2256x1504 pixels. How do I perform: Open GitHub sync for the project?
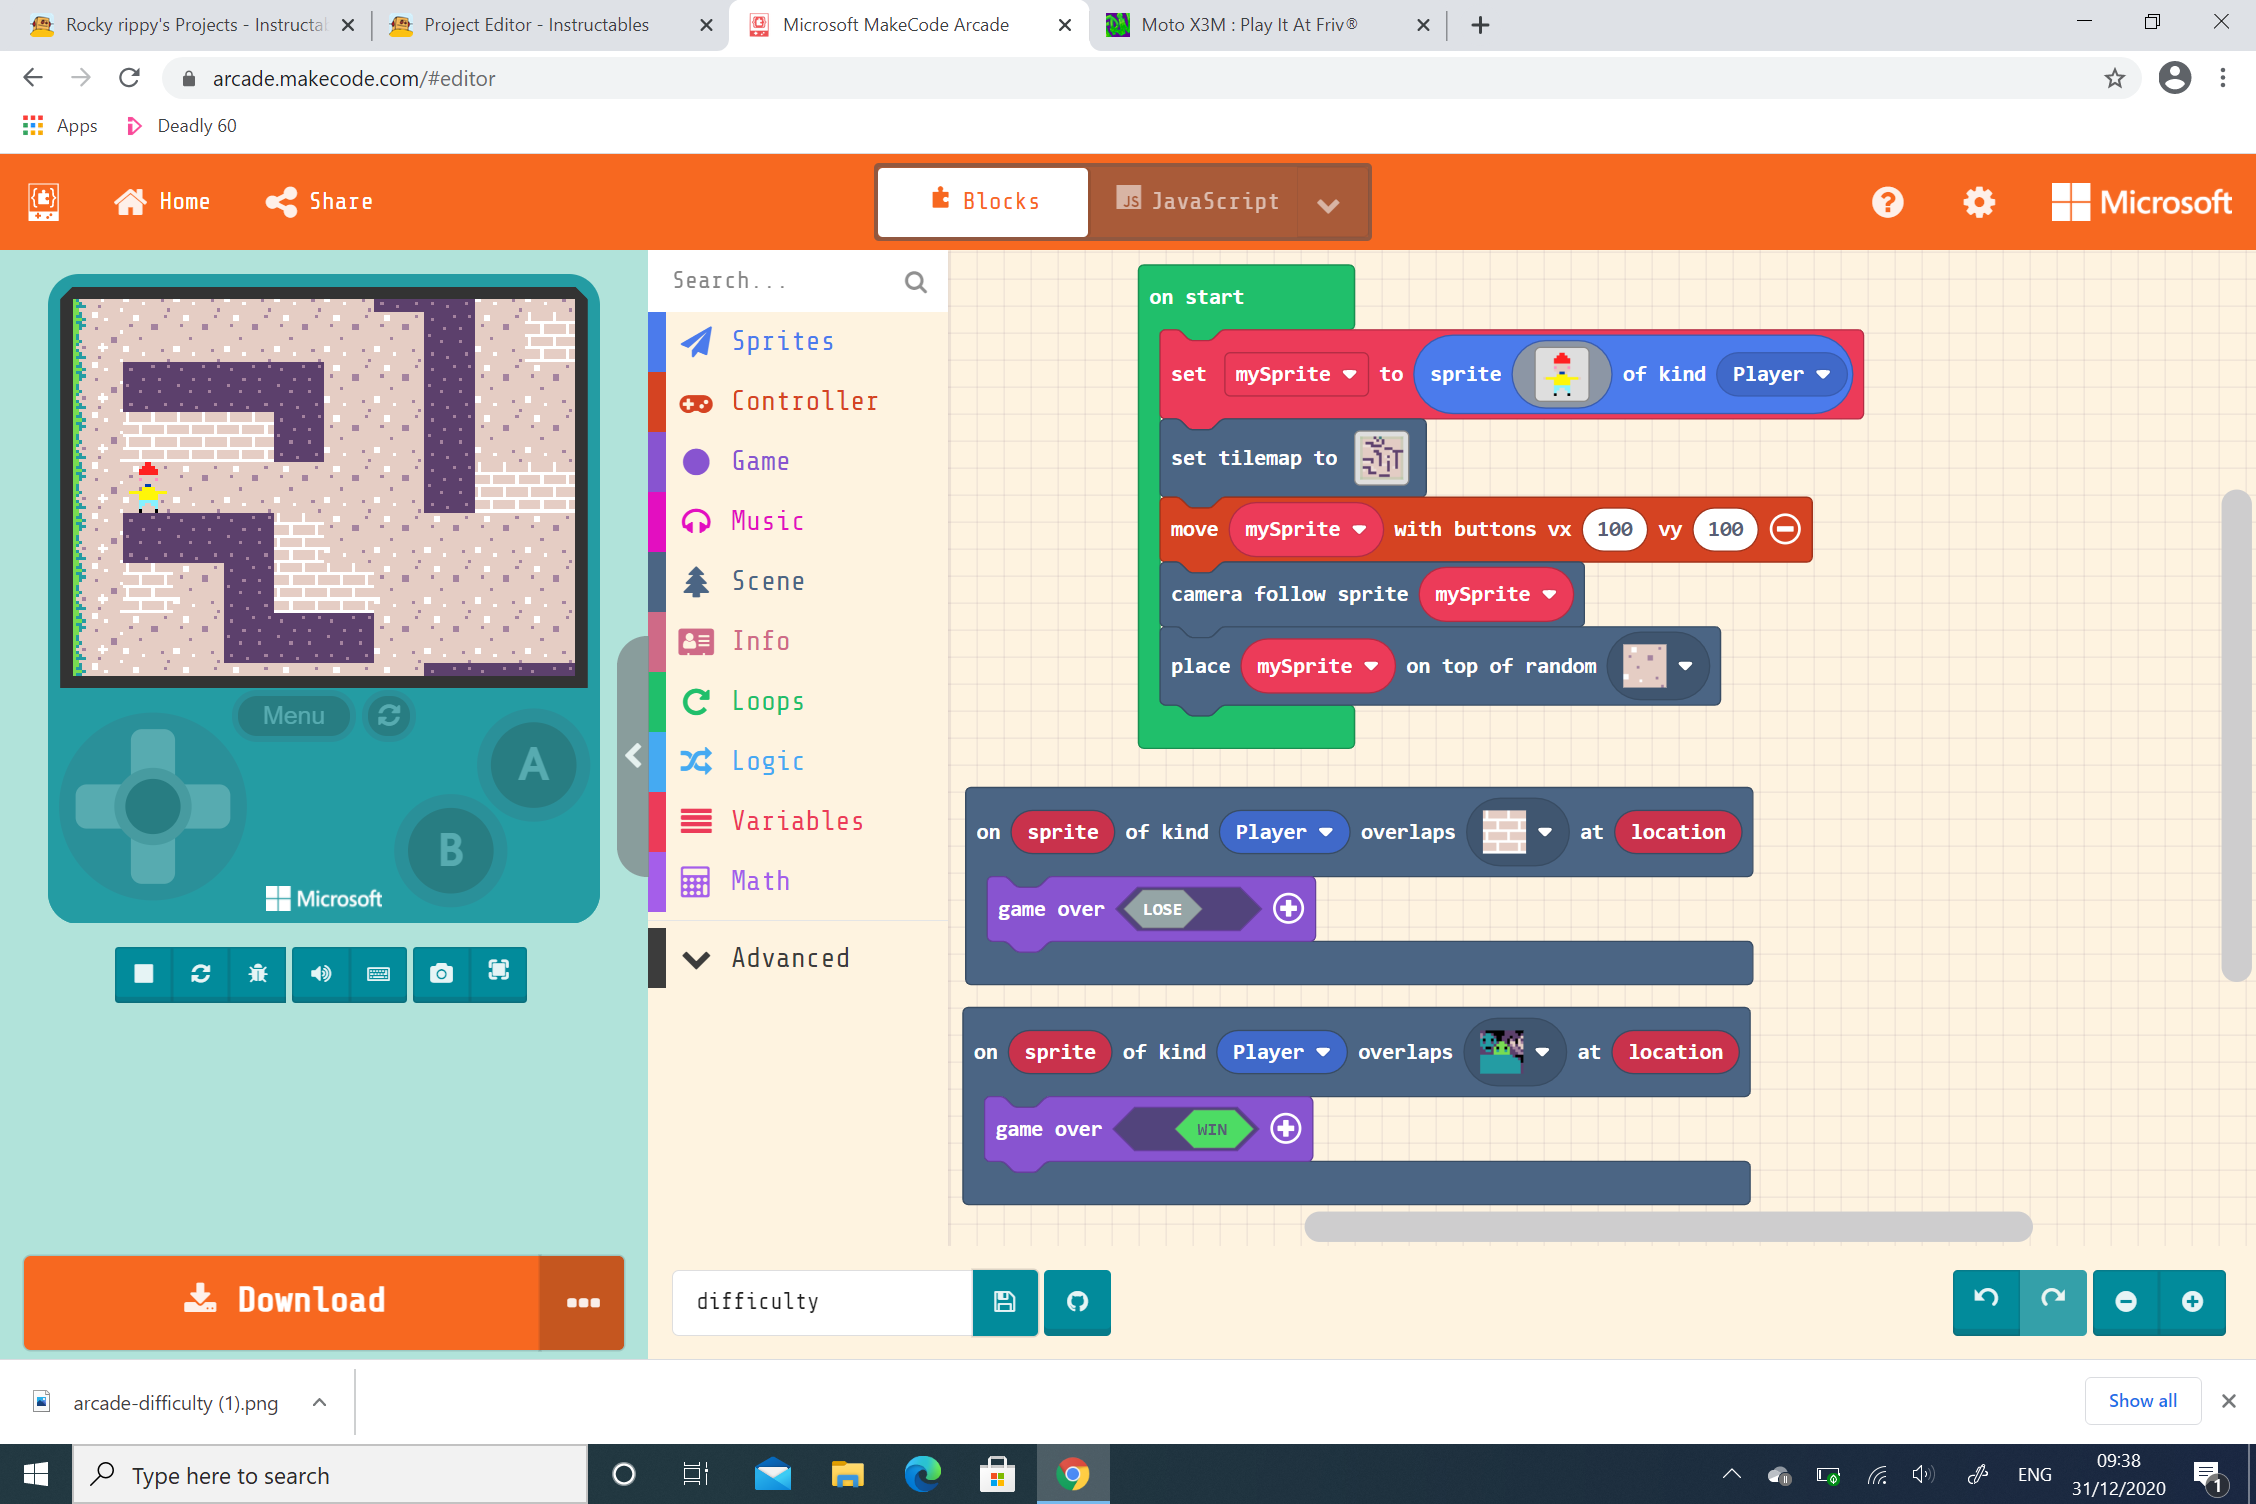click(x=1077, y=1302)
